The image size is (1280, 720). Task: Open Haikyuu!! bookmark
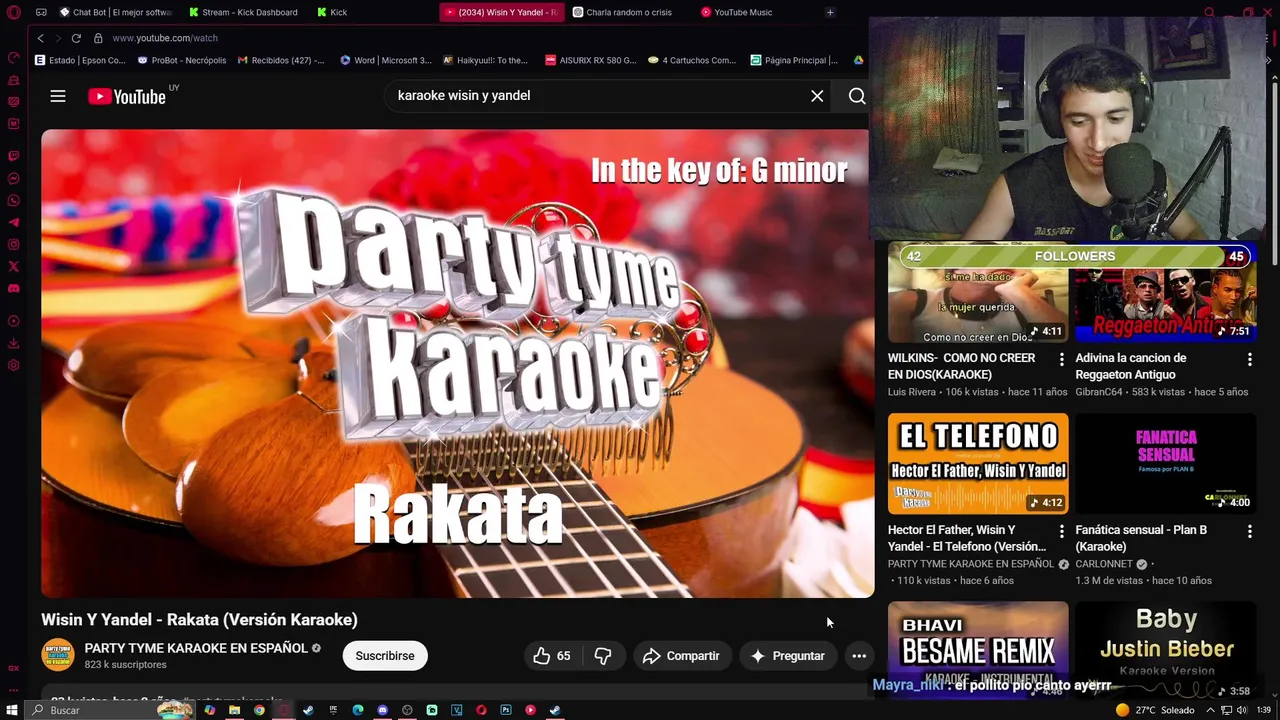[486, 60]
